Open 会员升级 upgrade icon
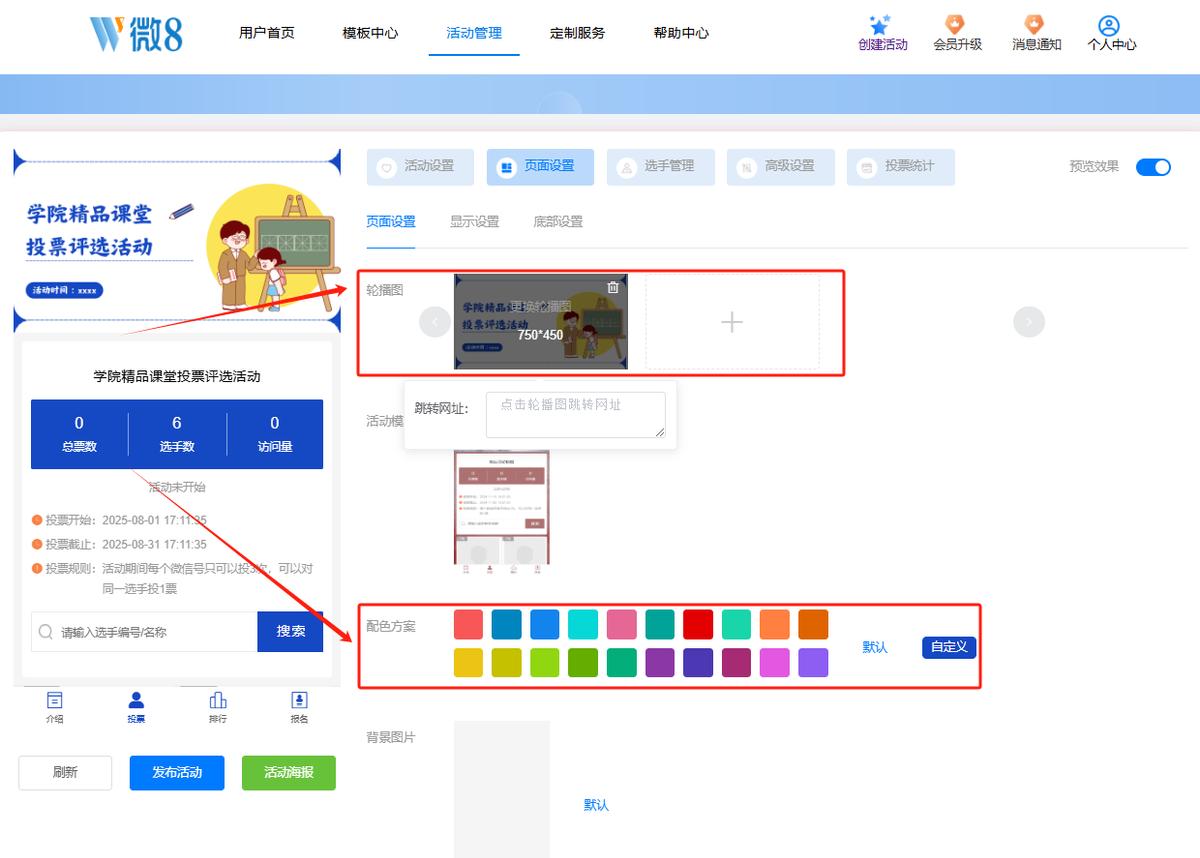Screen dimensions: 1200x858 coord(956,25)
